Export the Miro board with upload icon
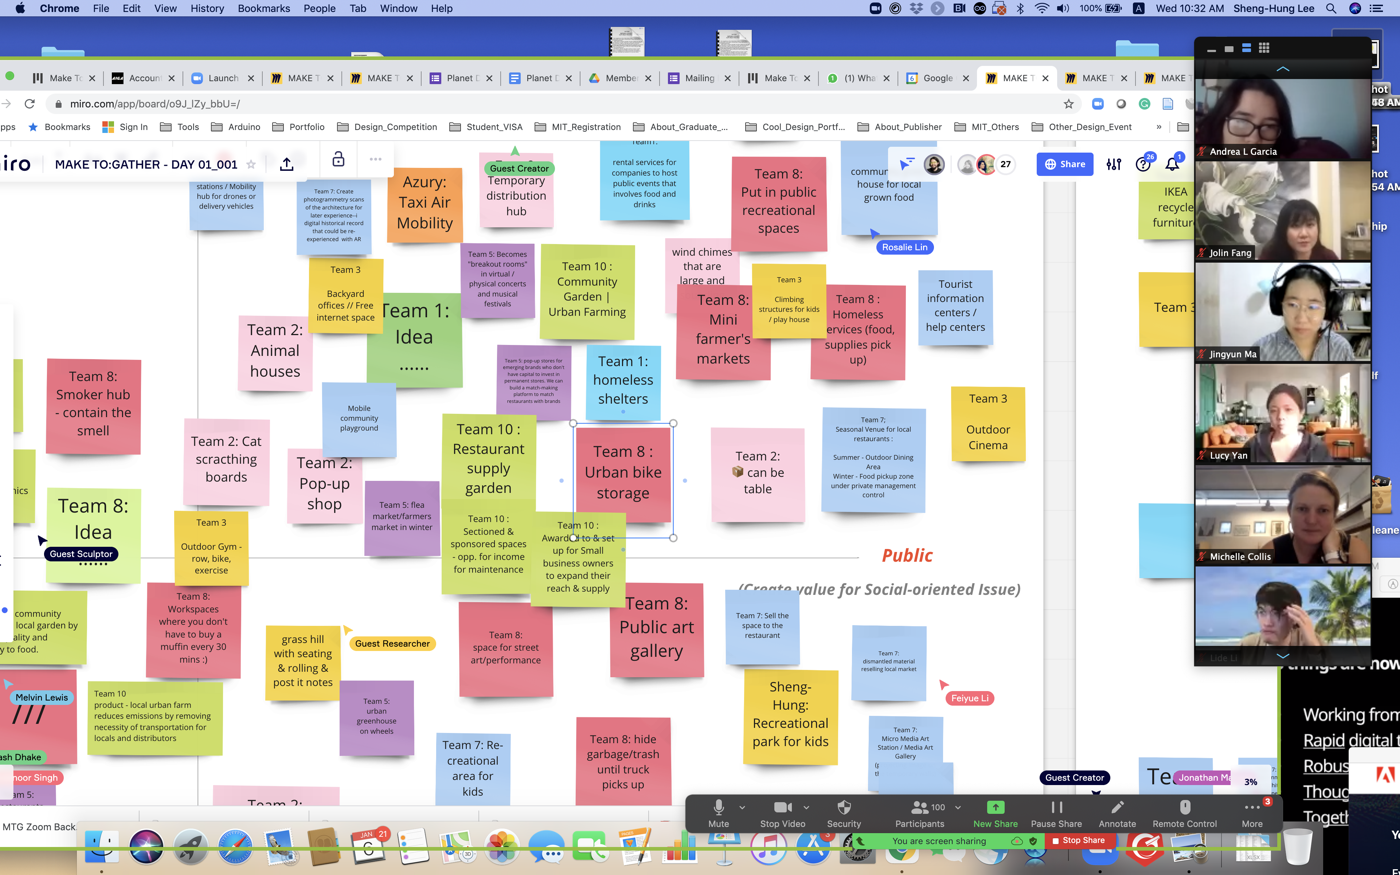This screenshot has width=1400, height=875. [287, 164]
